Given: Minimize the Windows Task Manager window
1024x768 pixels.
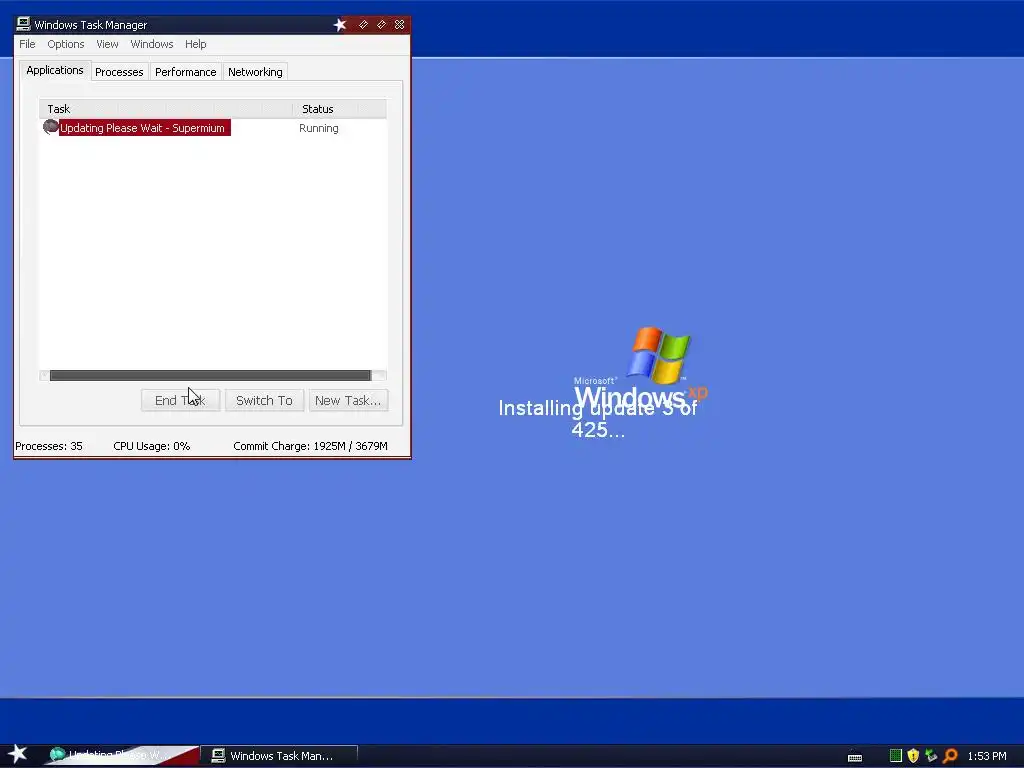Looking at the screenshot, I should click(x=363, y=25).
